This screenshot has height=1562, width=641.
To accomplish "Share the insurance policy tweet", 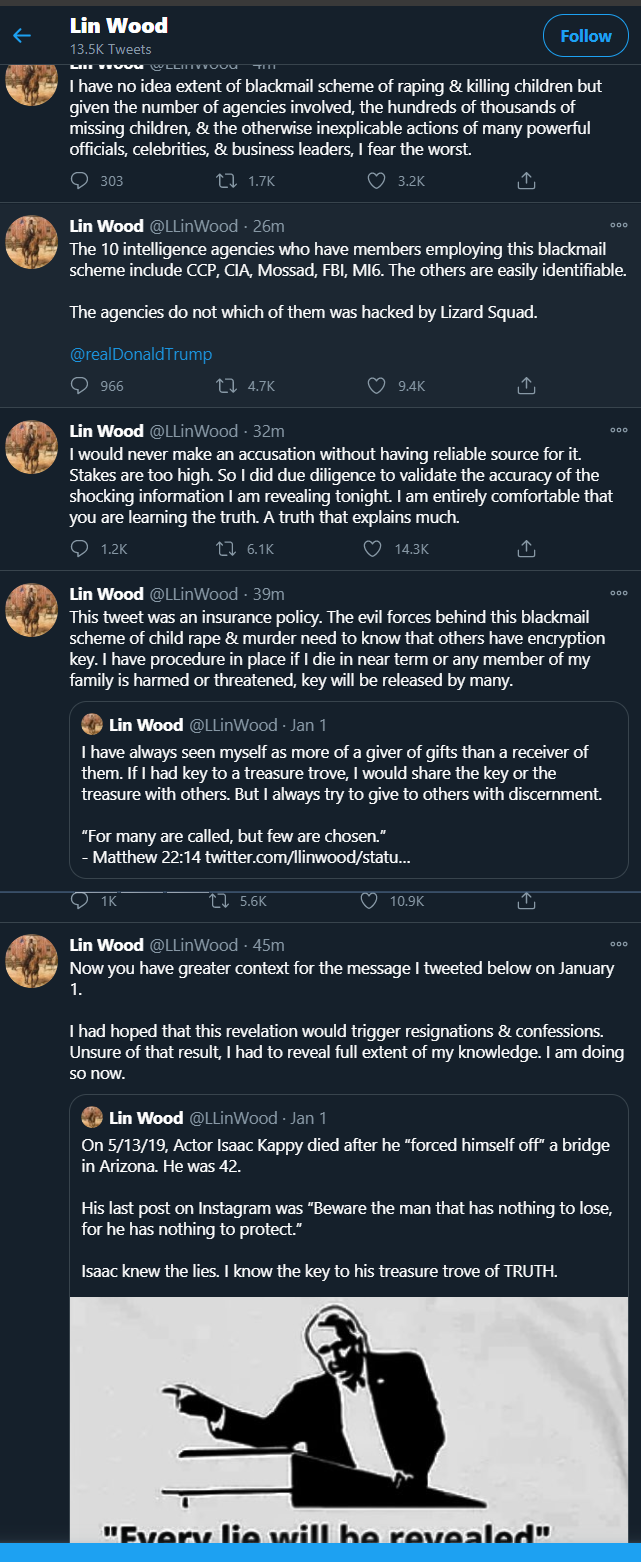I will (x=527, y=901).
